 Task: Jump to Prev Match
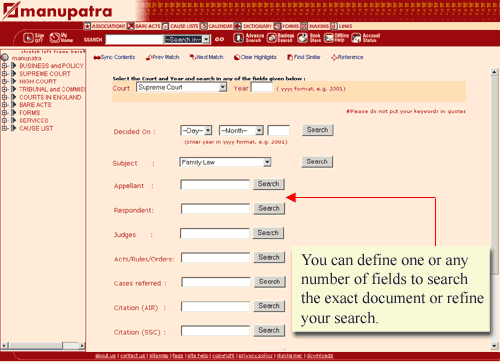click(x=163, y=57)
